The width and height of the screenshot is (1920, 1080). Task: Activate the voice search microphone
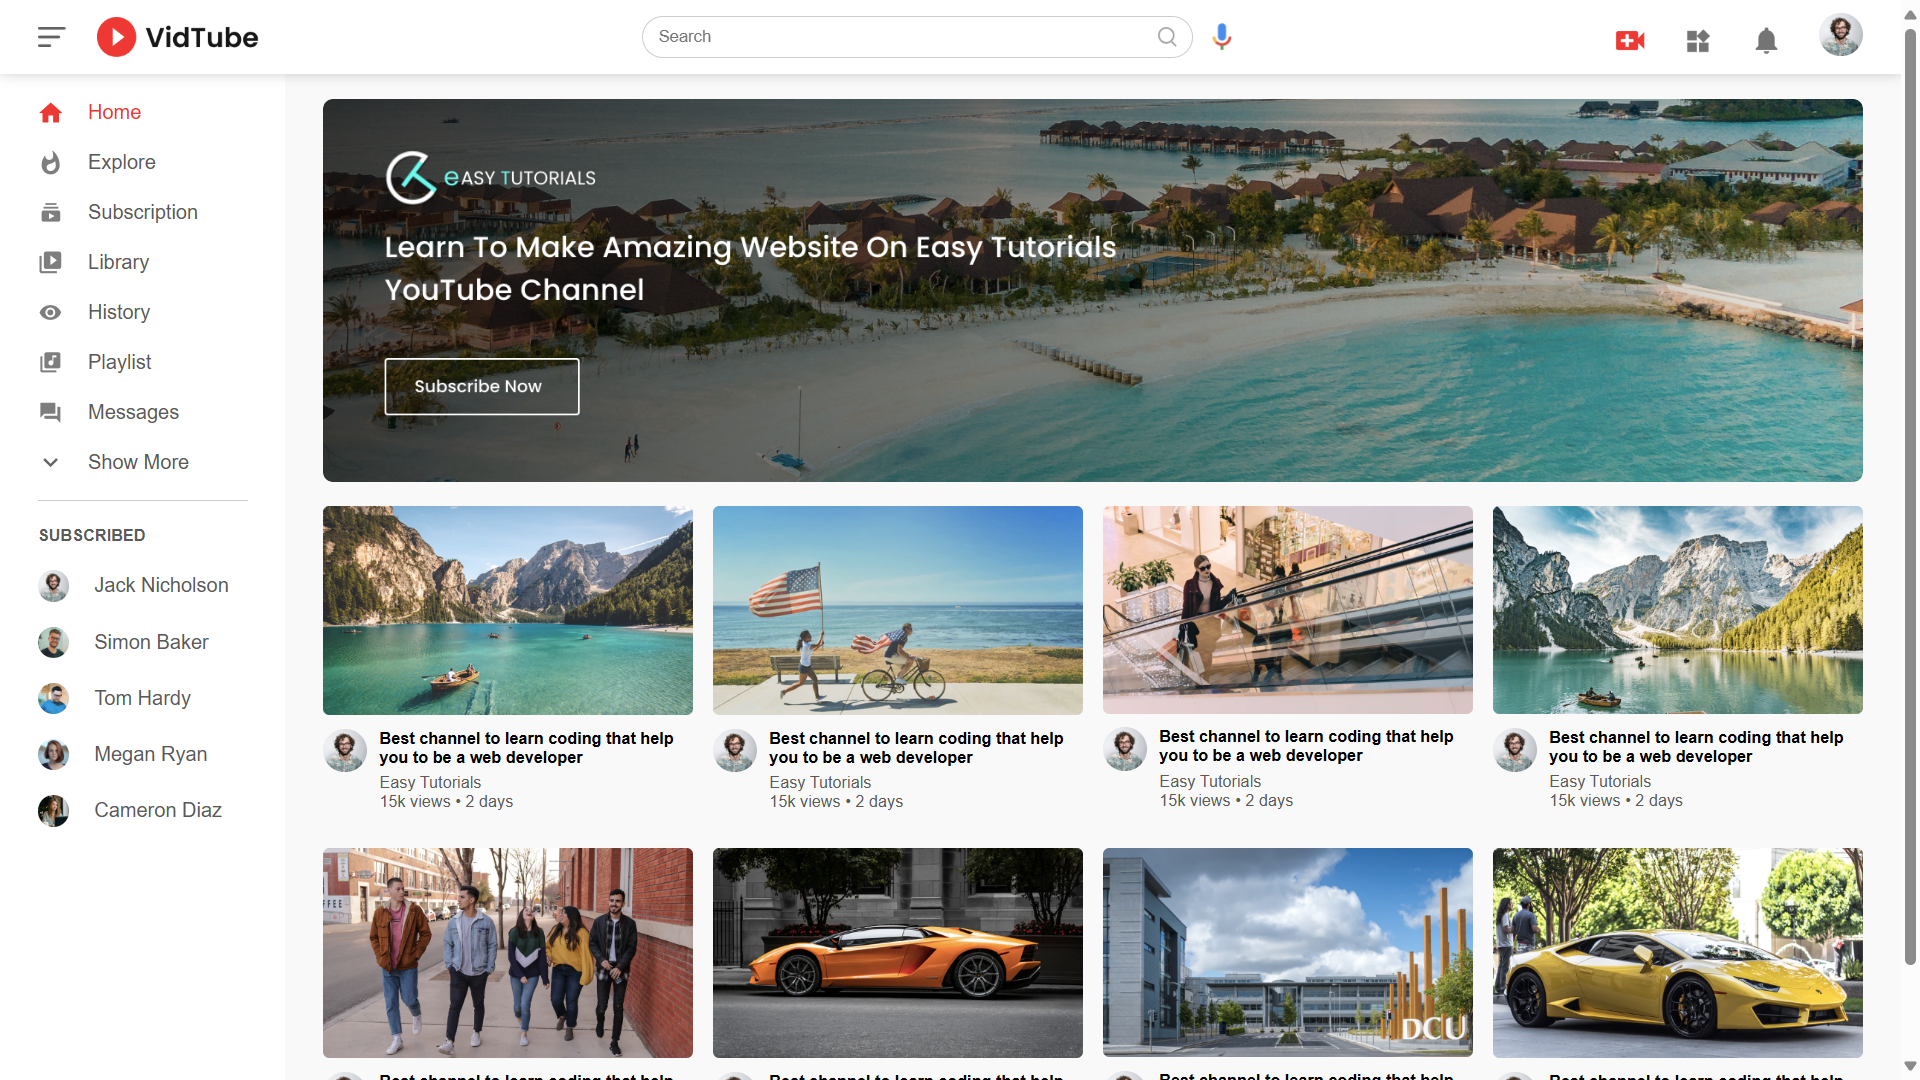(x=1221, y=37)
